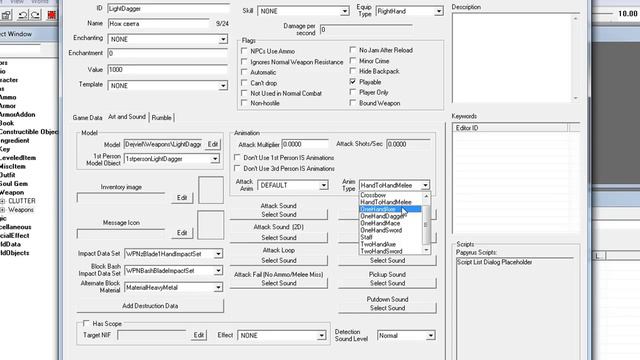
Task: Switch to the Game Data tab
Action: pos(87,118)
